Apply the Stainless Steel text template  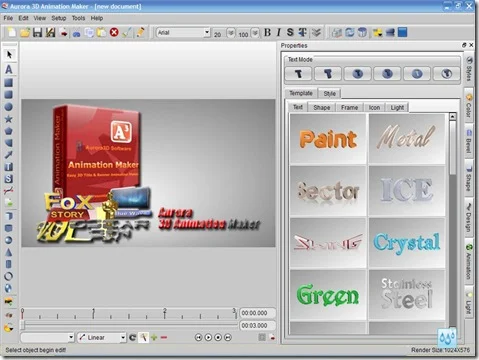tap(407, 295)
